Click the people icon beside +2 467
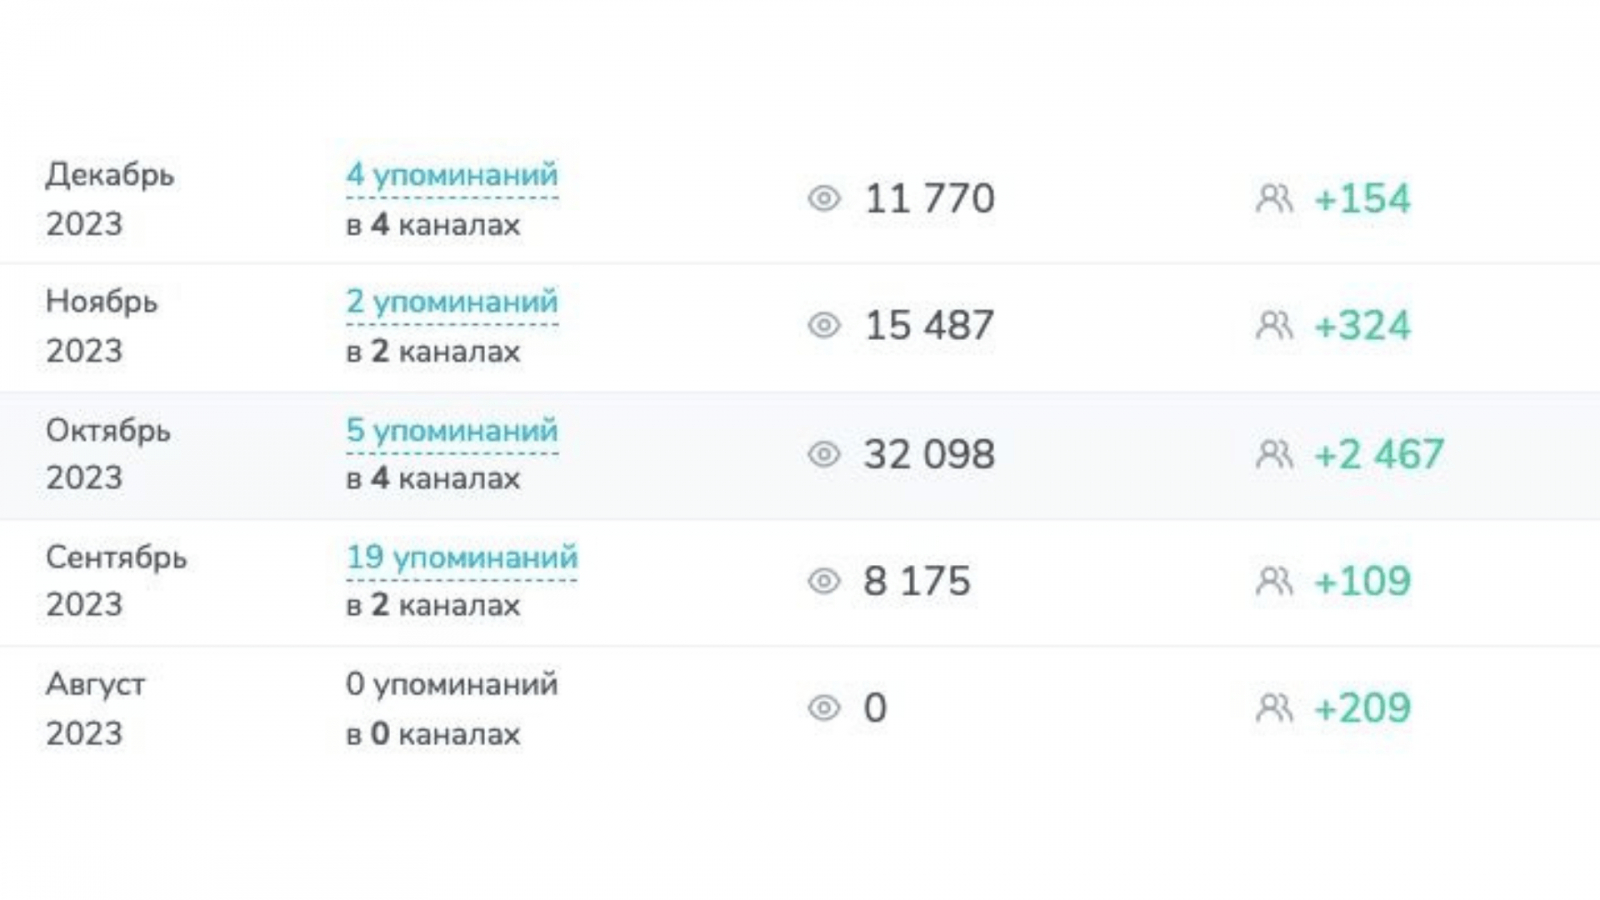1600x900 pixels. point(1274,454)
